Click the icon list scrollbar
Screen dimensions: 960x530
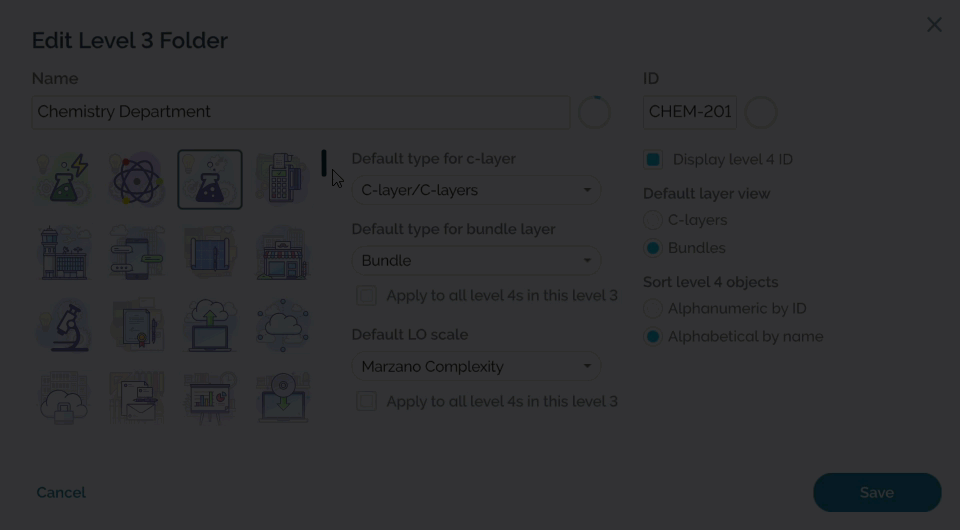point(324,163)
